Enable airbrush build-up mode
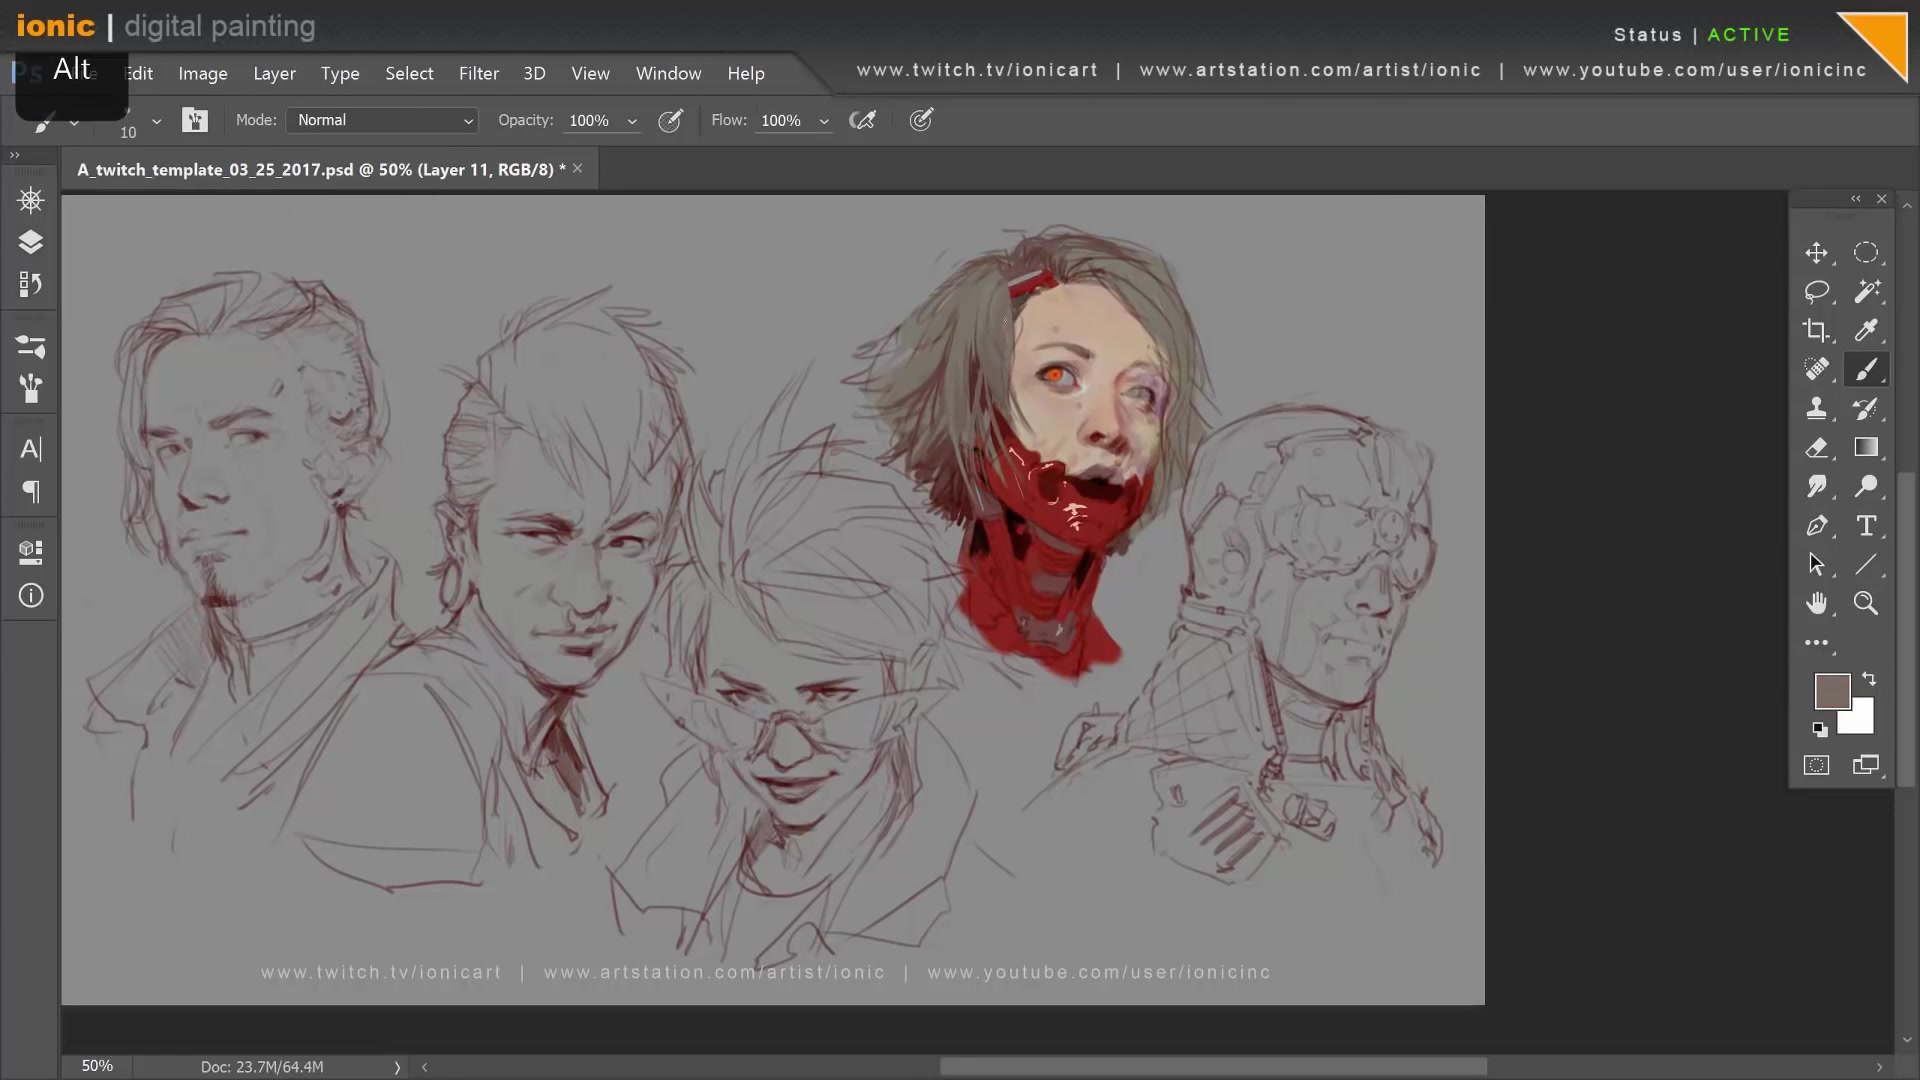 coord(862,120)
